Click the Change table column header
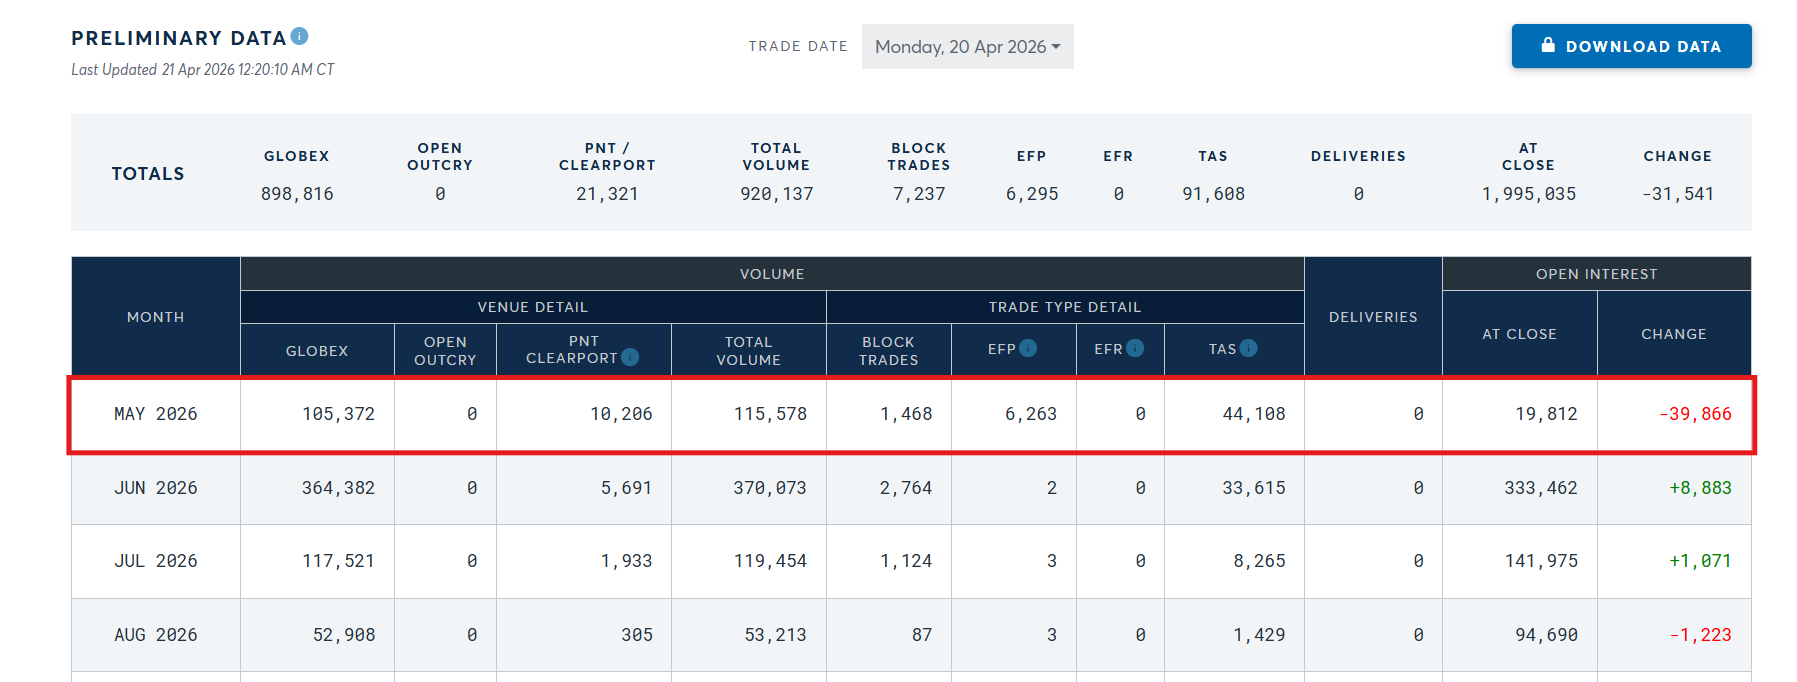Screen dimensions: 1797x682 tap(1673, 334)
